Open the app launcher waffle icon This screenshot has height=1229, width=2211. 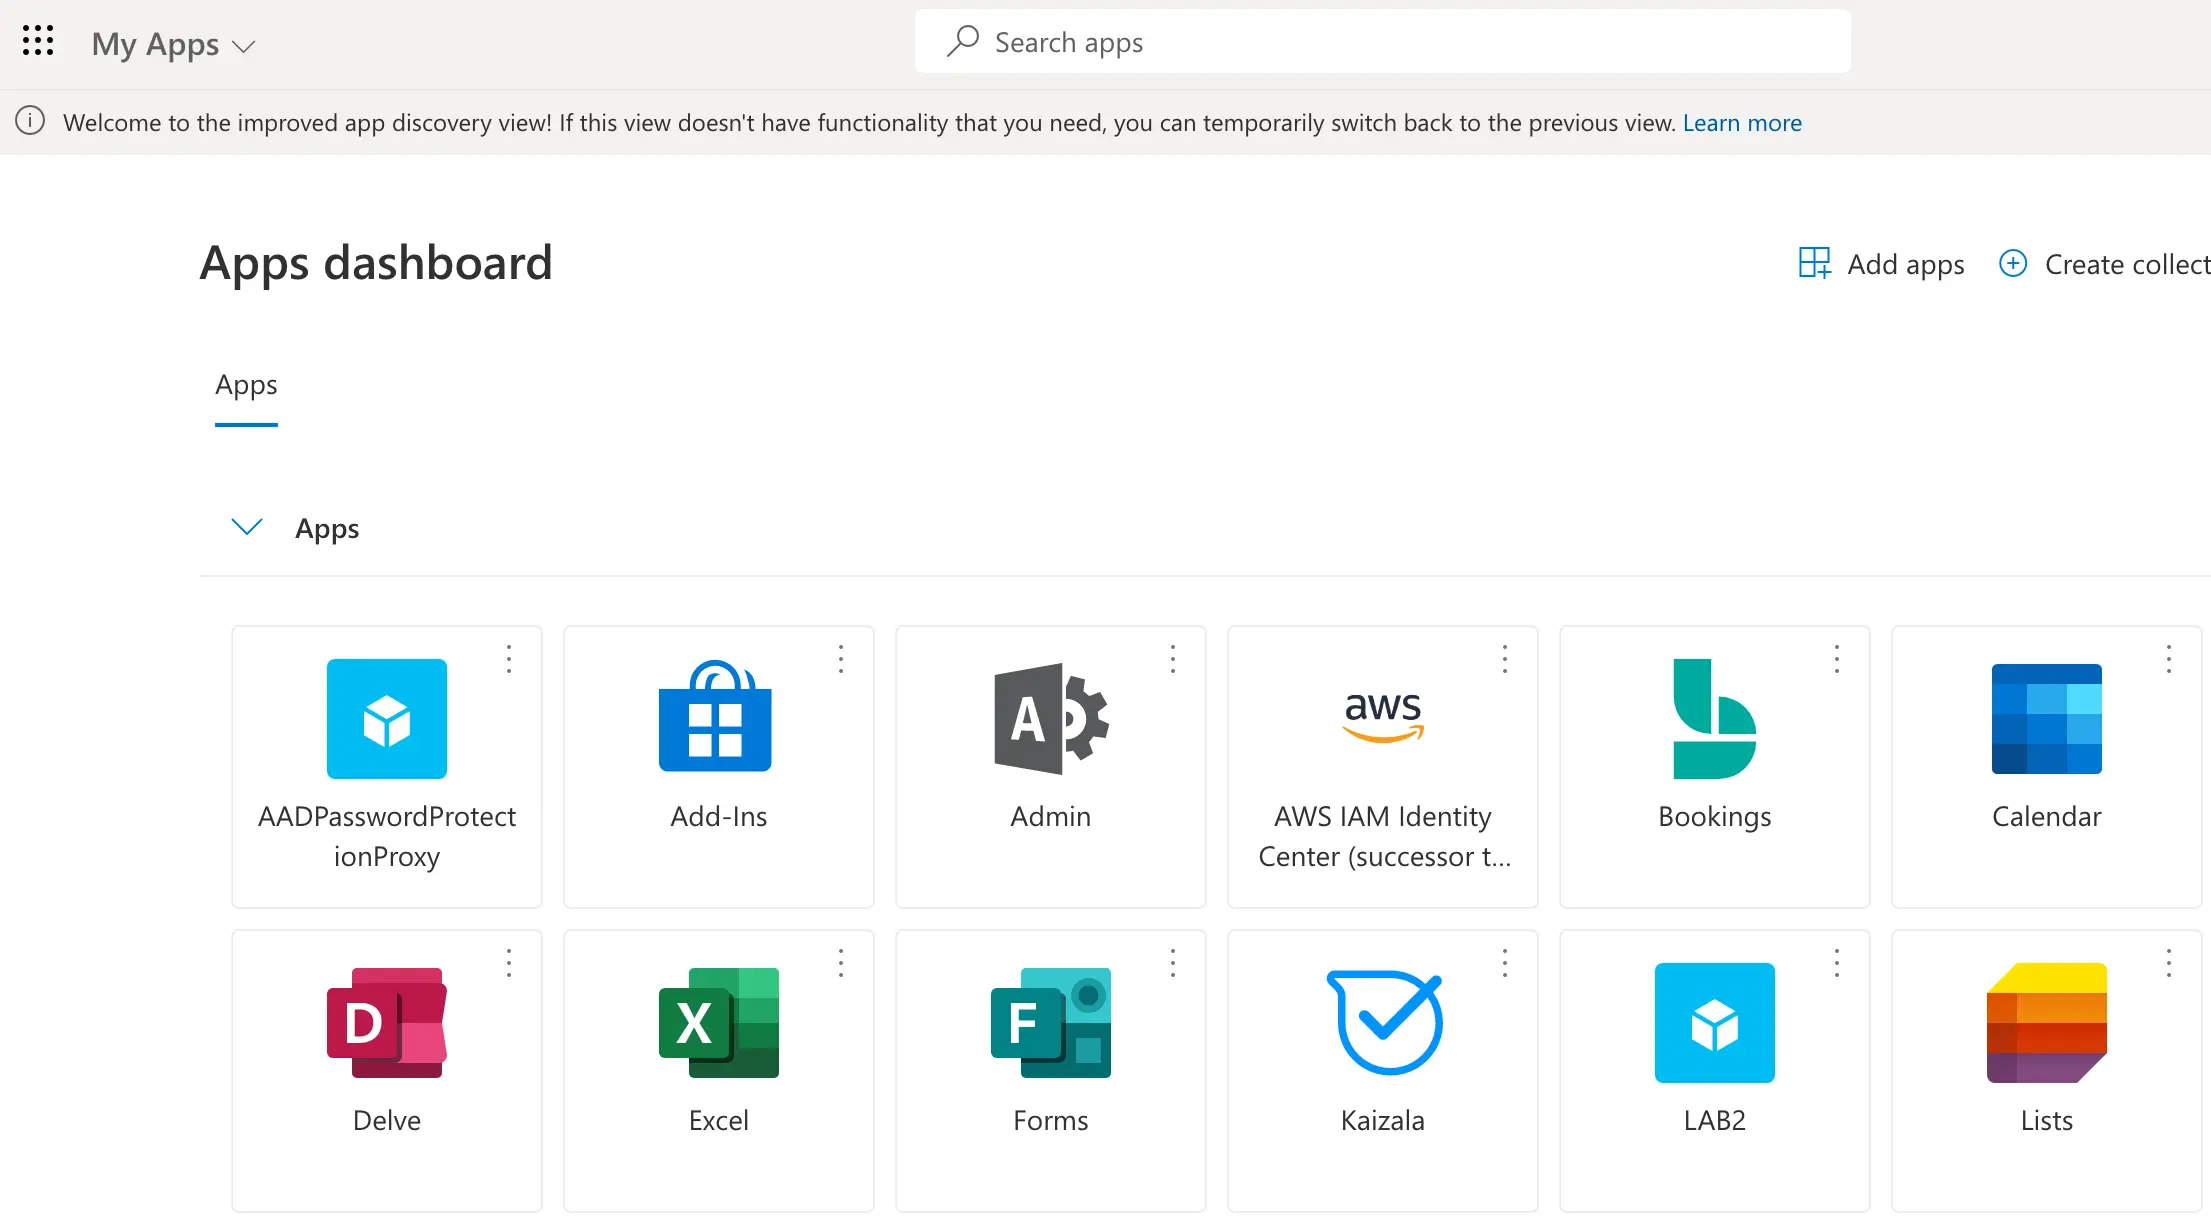coord(38,41)
